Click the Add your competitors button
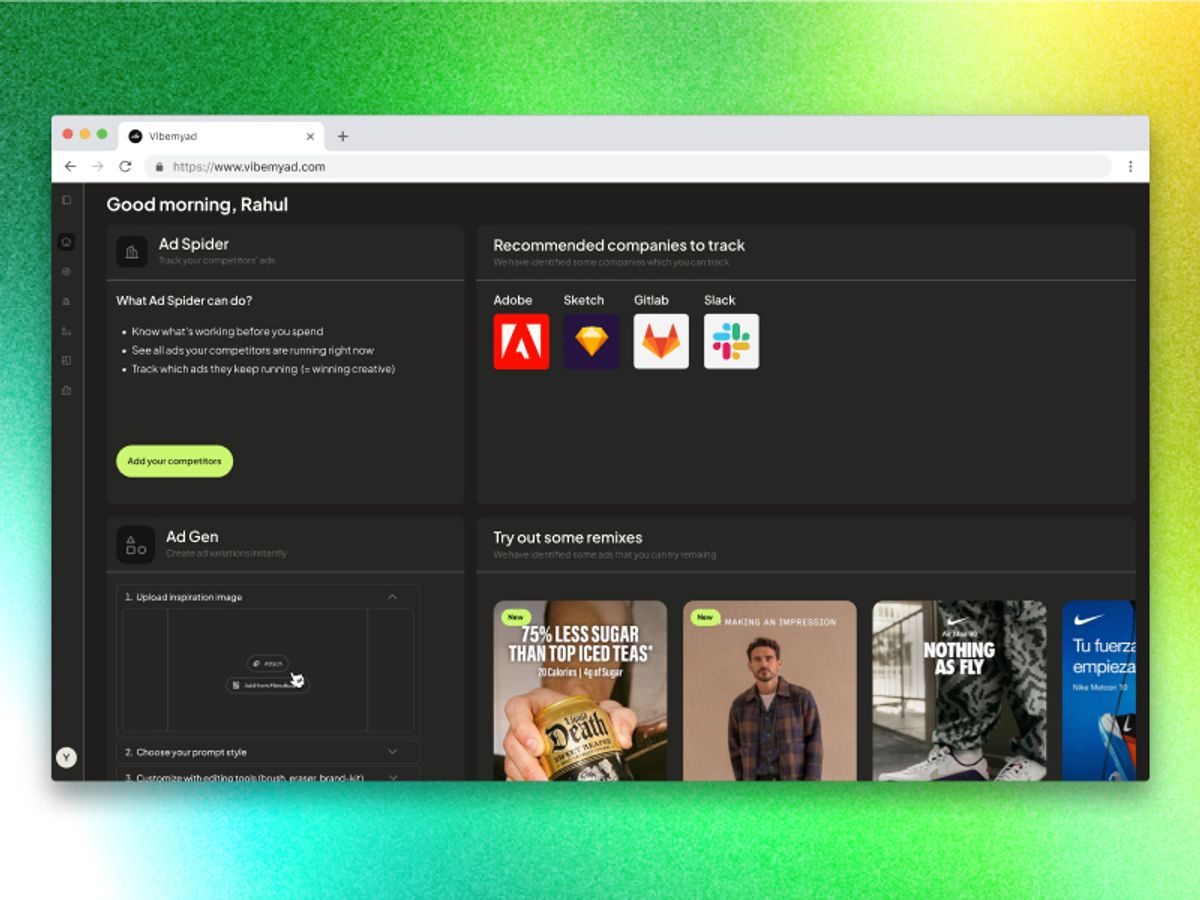1200x900 pixels. (x=174, y=461)
